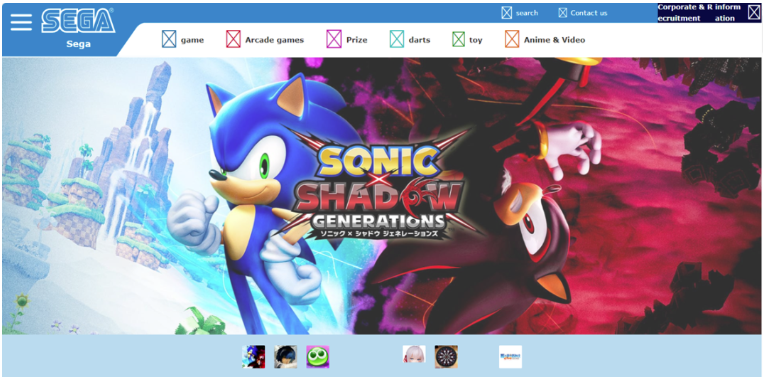Click the Contact us icon
The height and width of the screenshot is (377, 763).
tap(563, 13)
